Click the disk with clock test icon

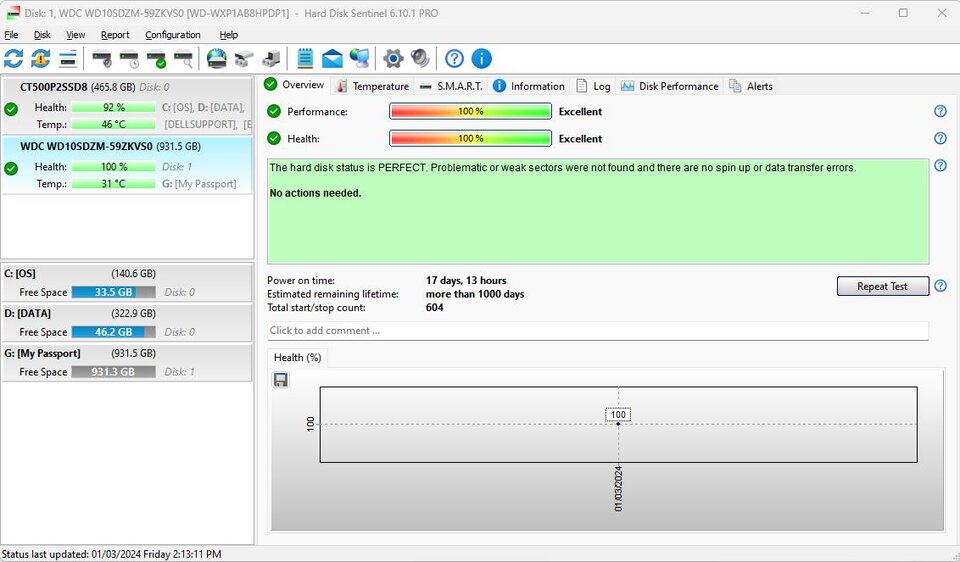[x=129, y=59]
